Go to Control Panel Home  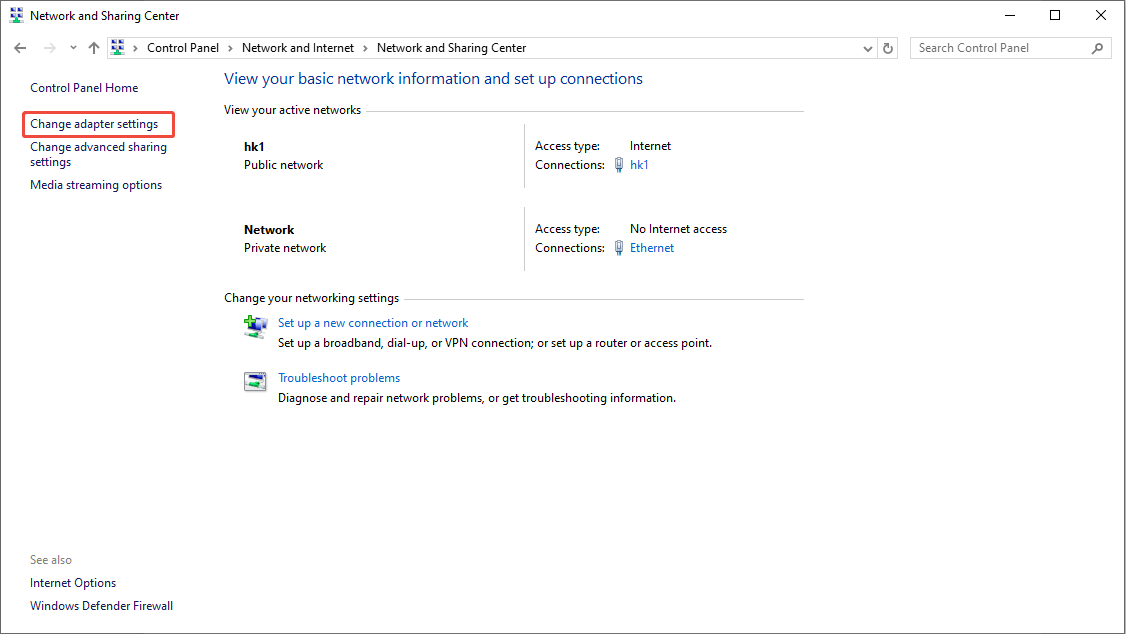coord(83,87)
